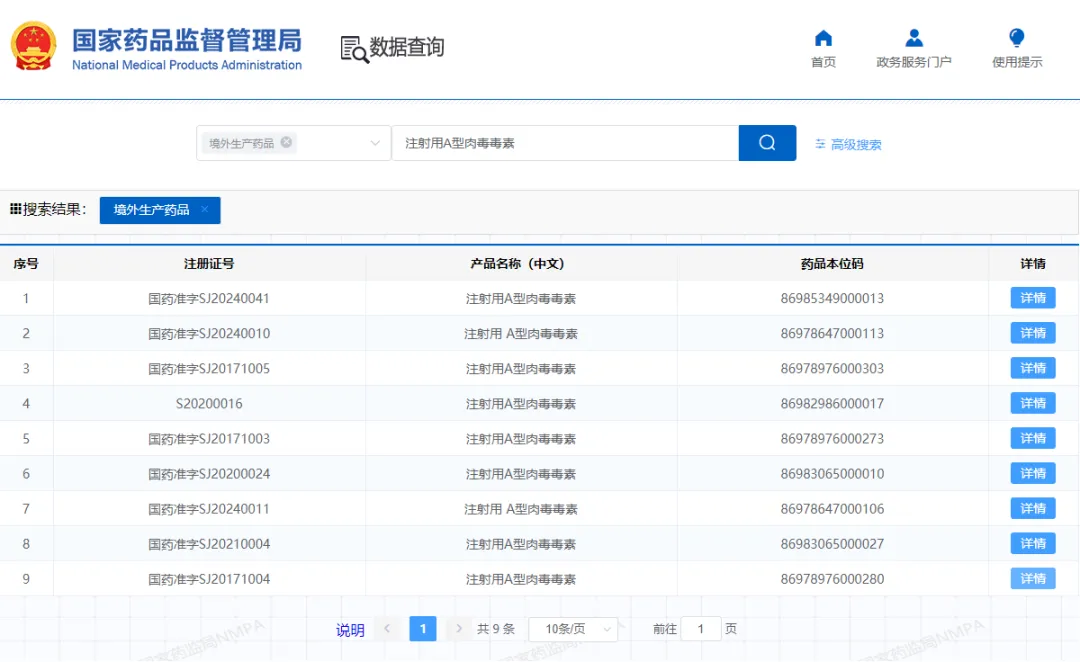The height and width of the screenshot is (662, 1080).
Task: Click 详情 for registration 国药准字SJ20240041
Action: point(1032,297)
